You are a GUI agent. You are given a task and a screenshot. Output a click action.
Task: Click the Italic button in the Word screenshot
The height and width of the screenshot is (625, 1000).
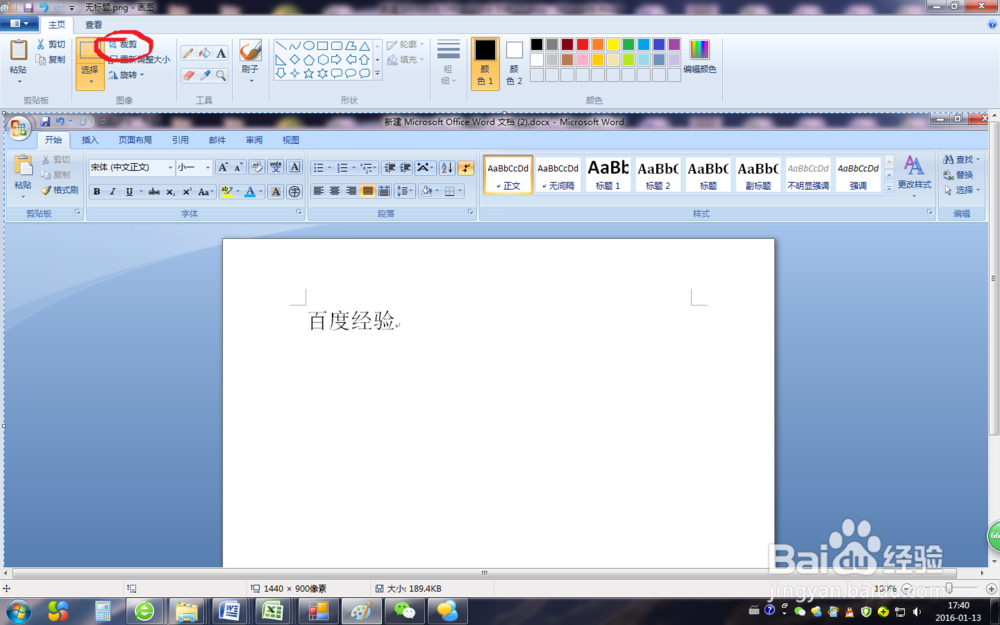(x=113, y=191)
